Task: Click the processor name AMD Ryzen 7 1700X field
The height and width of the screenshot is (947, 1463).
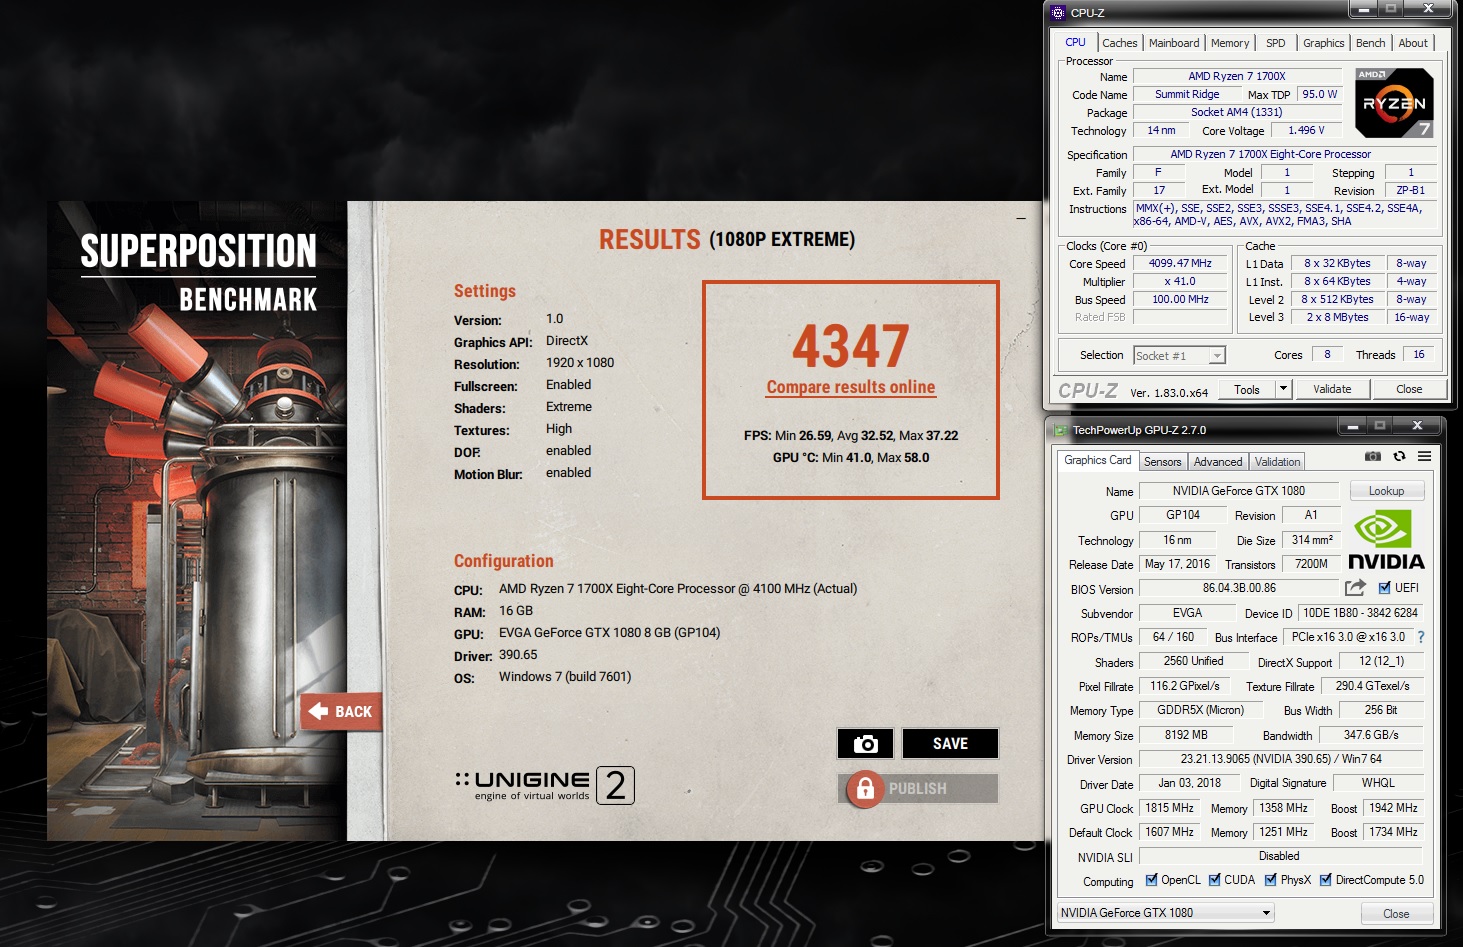Action: pos(1237,76)
